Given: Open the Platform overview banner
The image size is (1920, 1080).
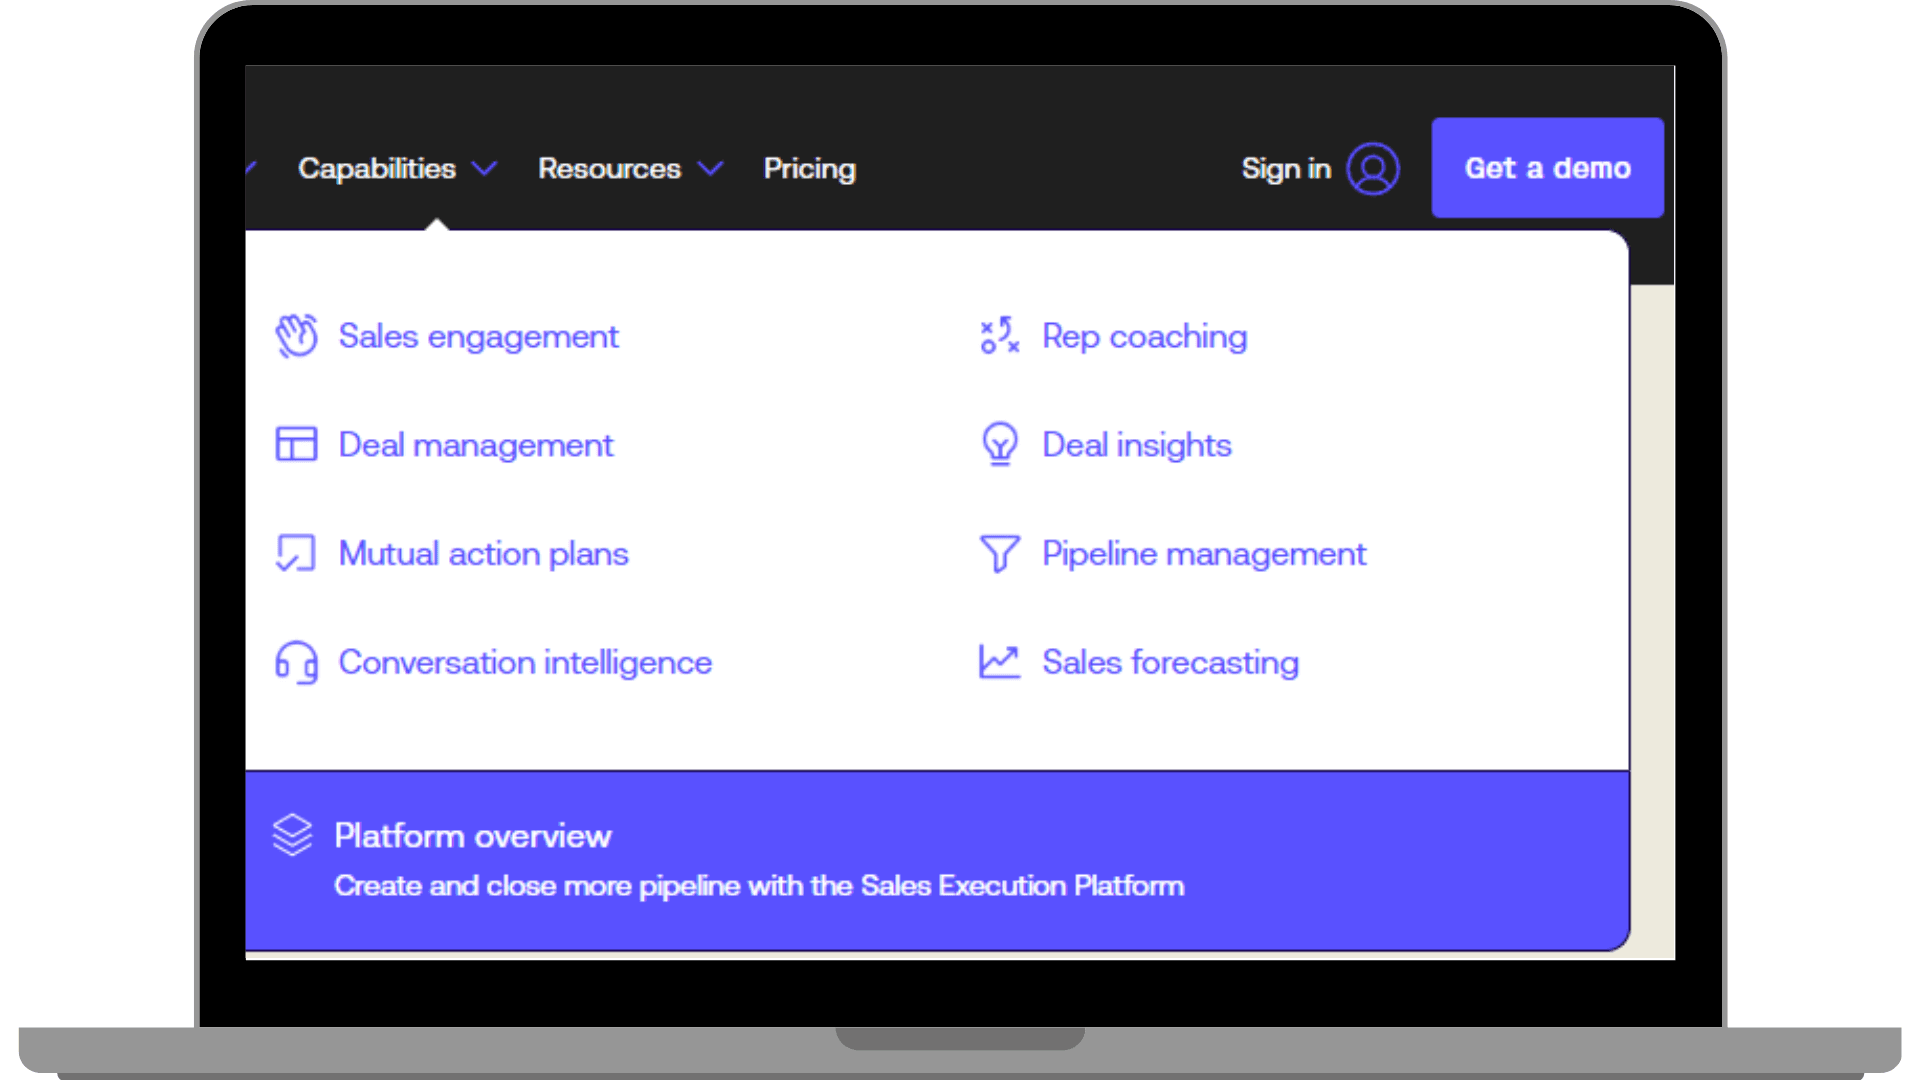Looking at the screenshot, I should coord(760,856).
